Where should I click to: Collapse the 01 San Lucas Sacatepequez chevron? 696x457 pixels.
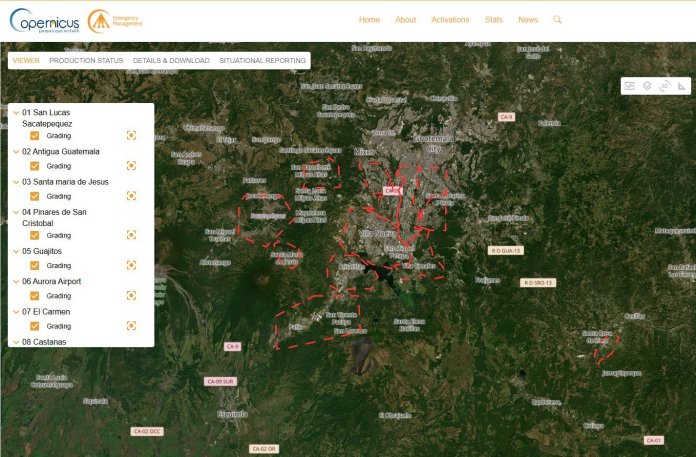pyautogui.click(x=16, y=113)
